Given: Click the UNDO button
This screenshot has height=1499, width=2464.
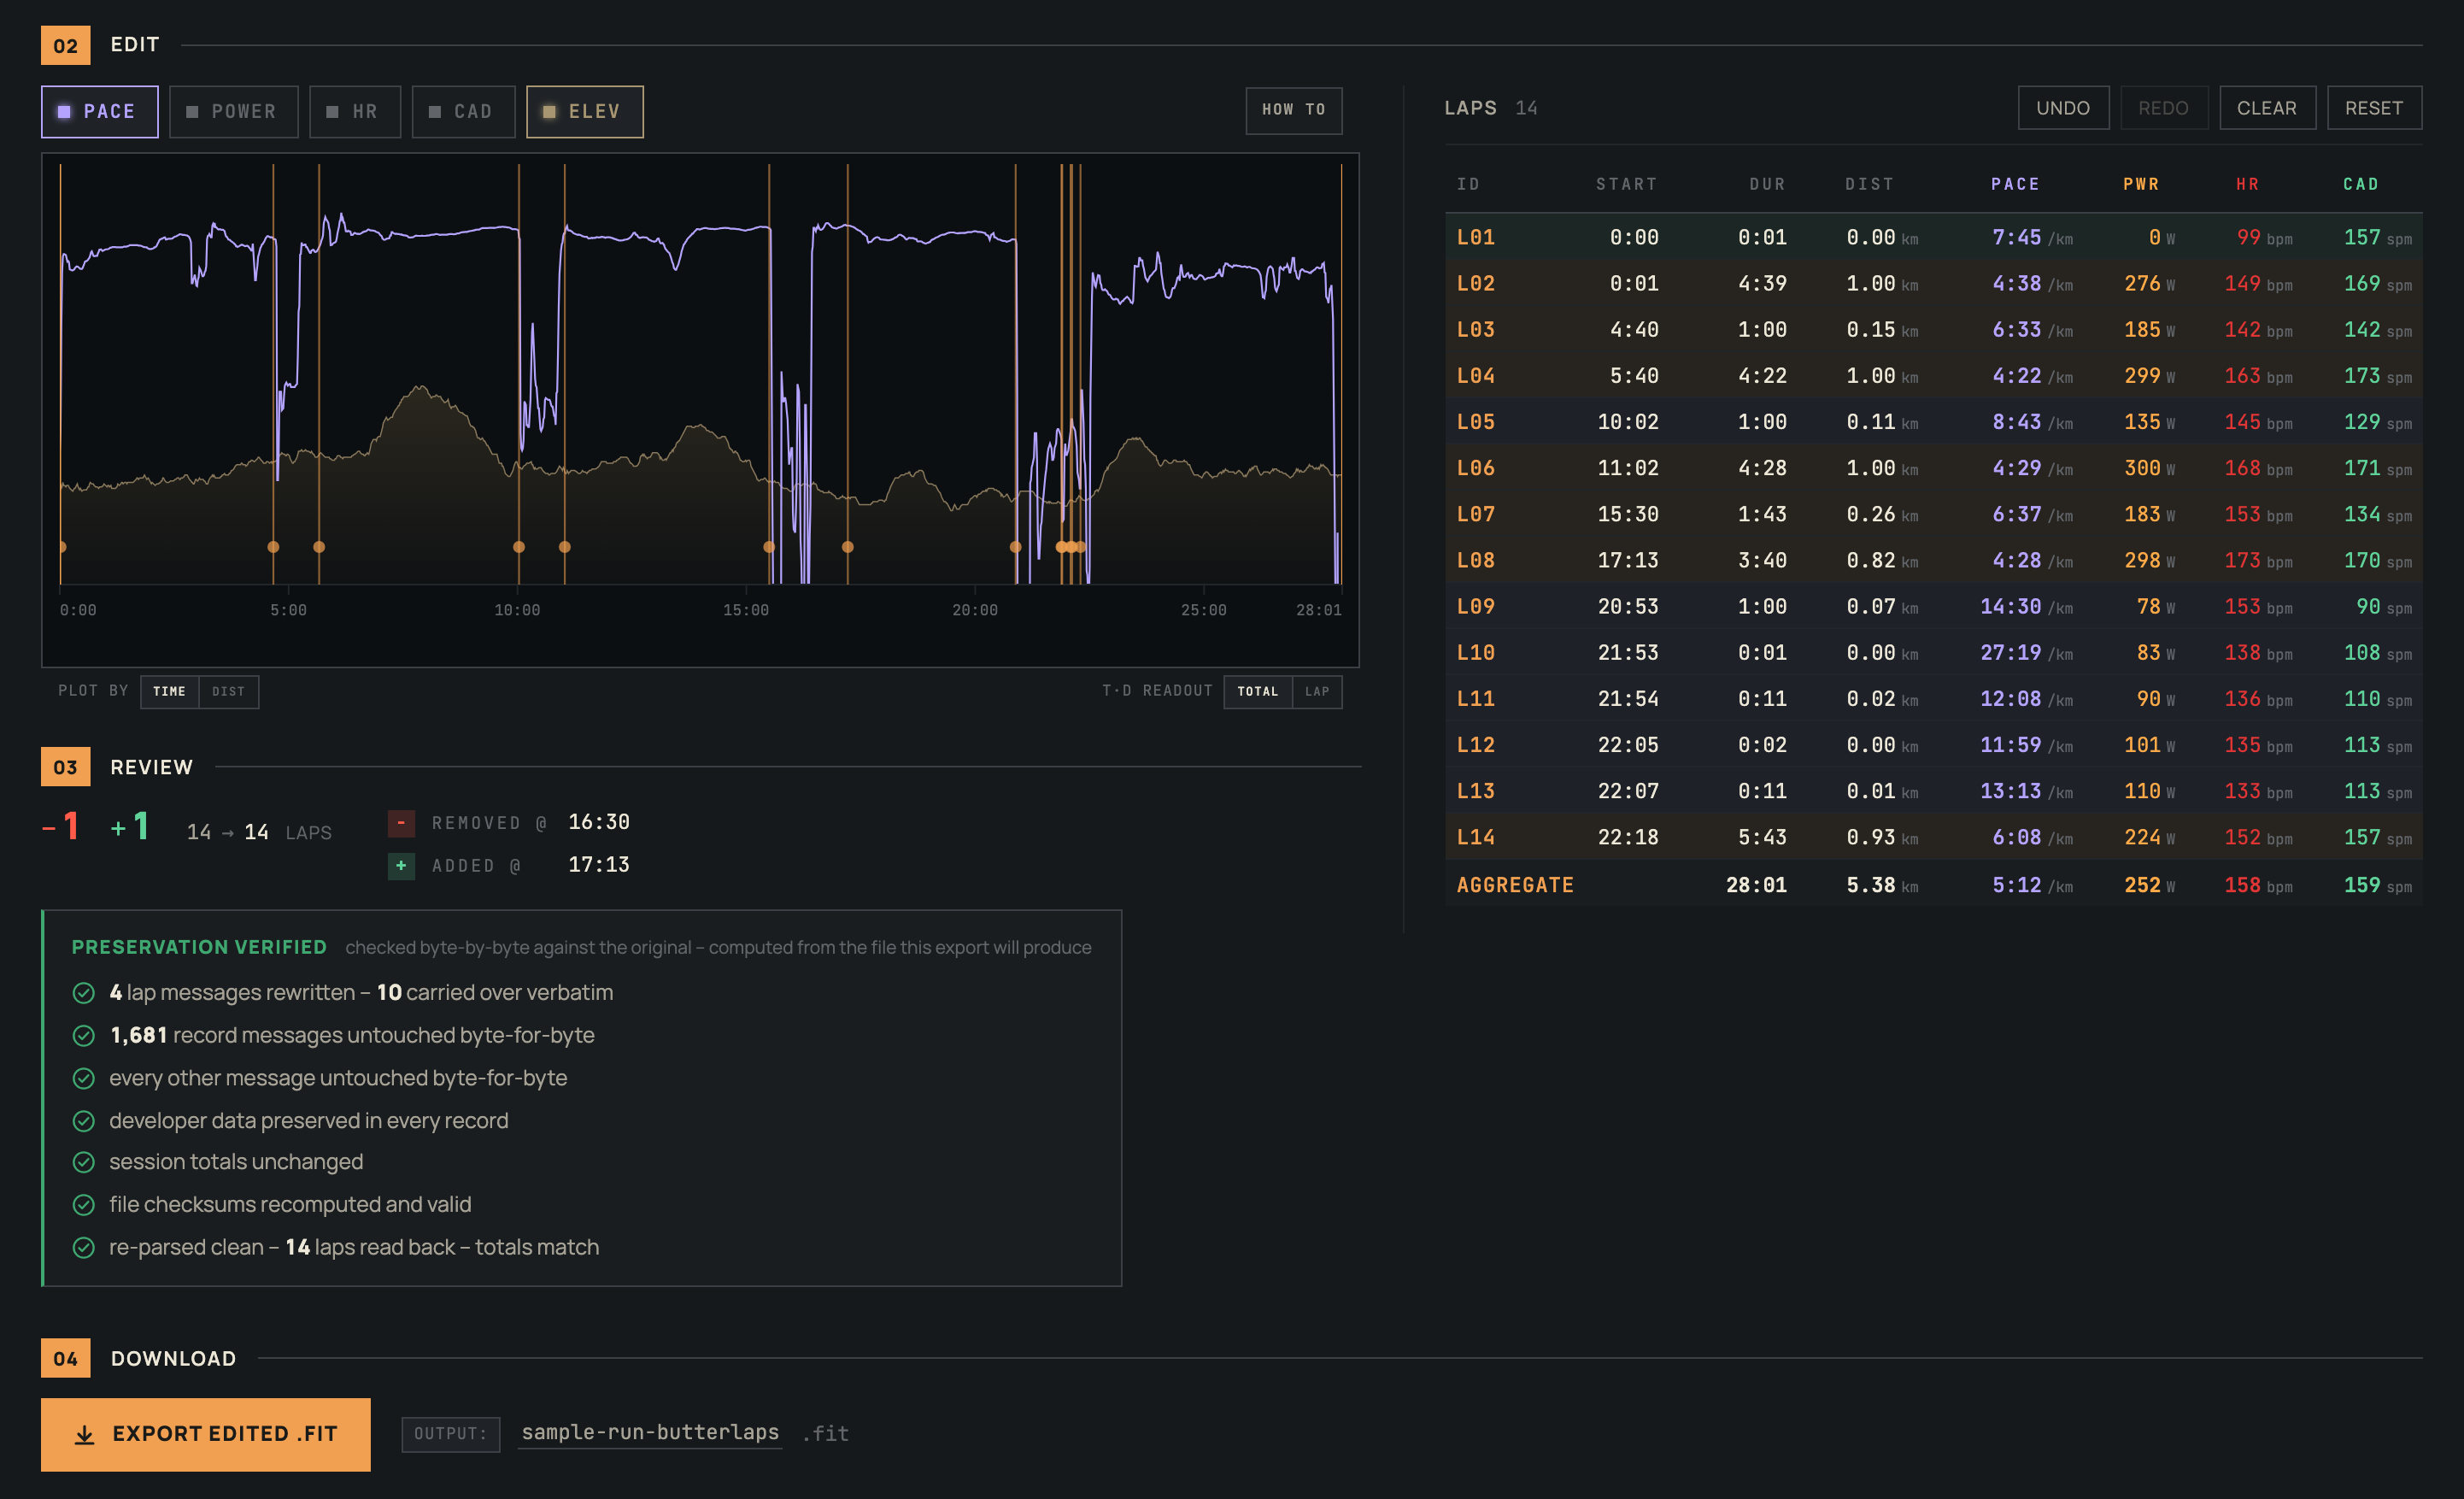Looking at the screenshot, I should (x=2063, y=108).
